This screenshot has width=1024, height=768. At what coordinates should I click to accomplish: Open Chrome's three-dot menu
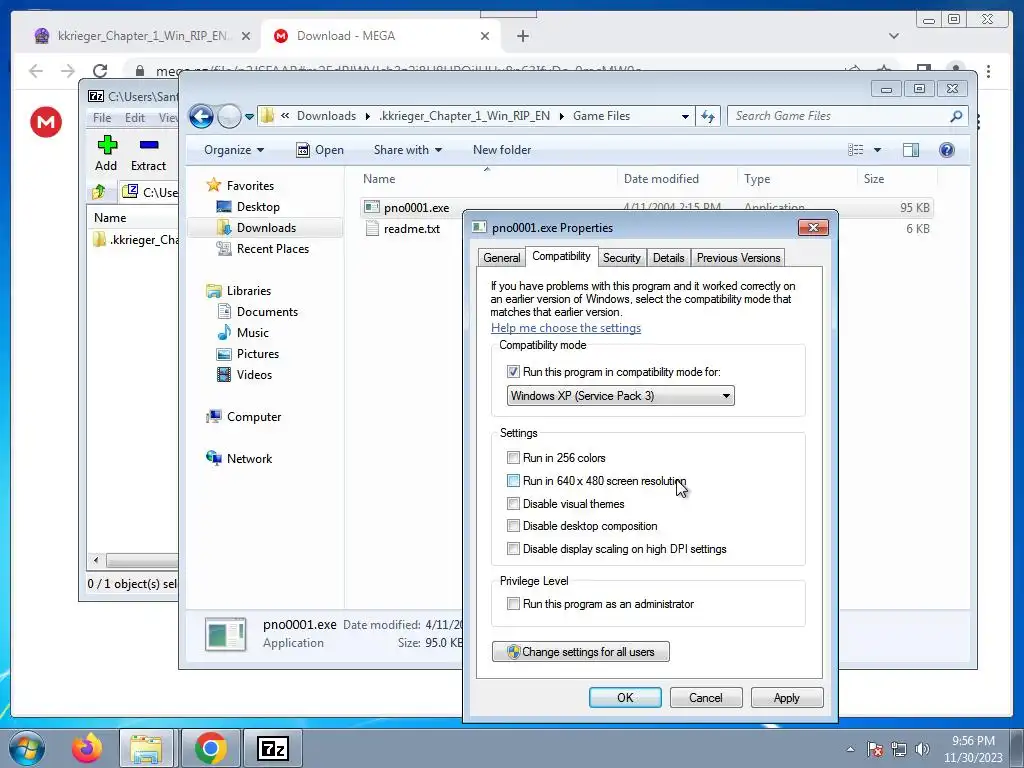click(989, 71)
